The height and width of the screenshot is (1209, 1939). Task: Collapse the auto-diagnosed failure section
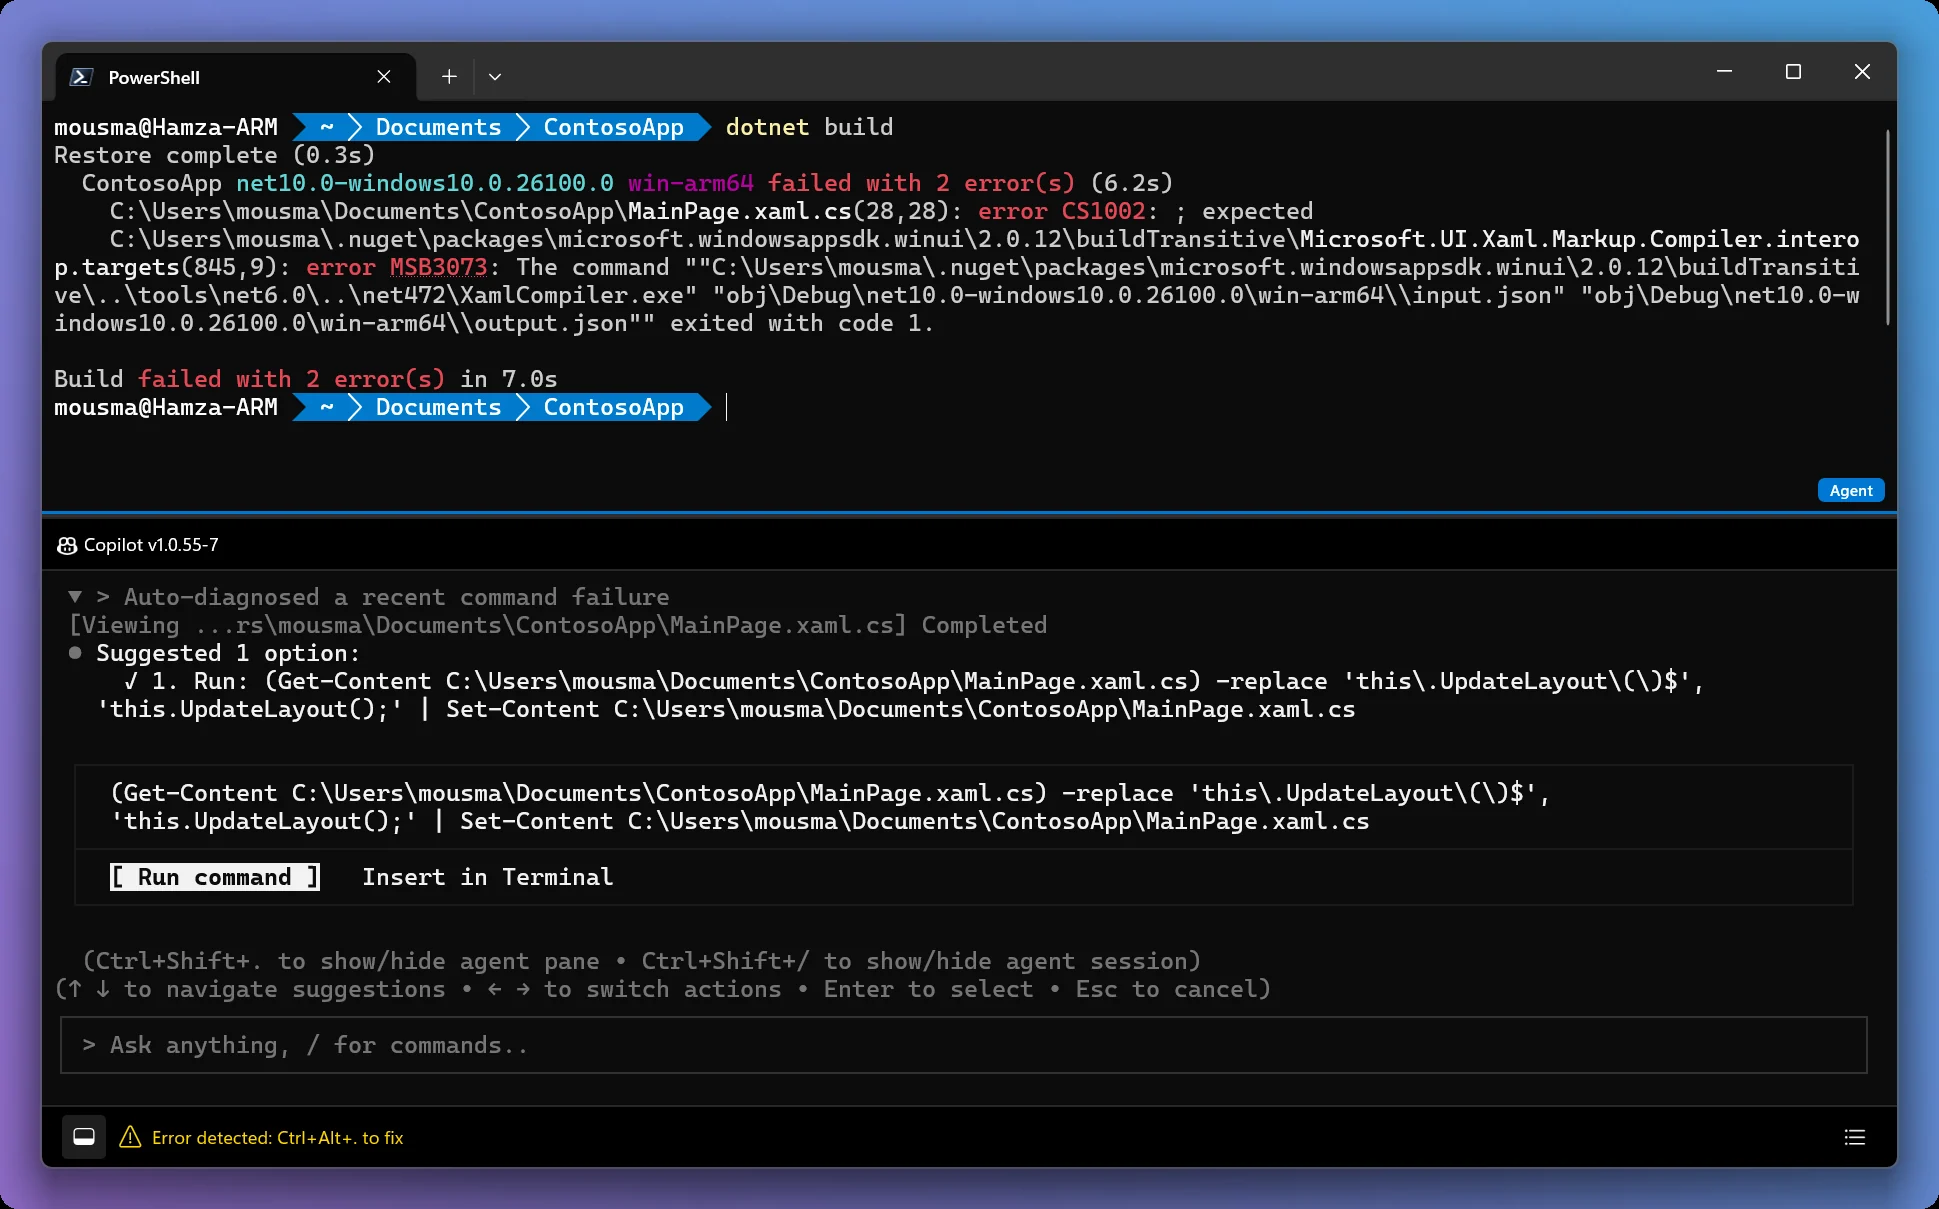(75, 597)
